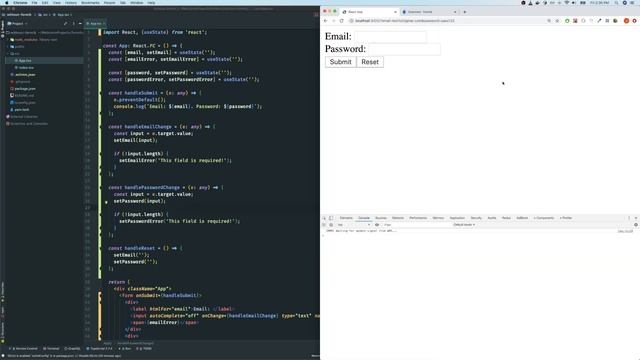The height and width of the screenshot is (360, 640).
Task: Reload the page in Chrome
Action: tap(341, 21)
